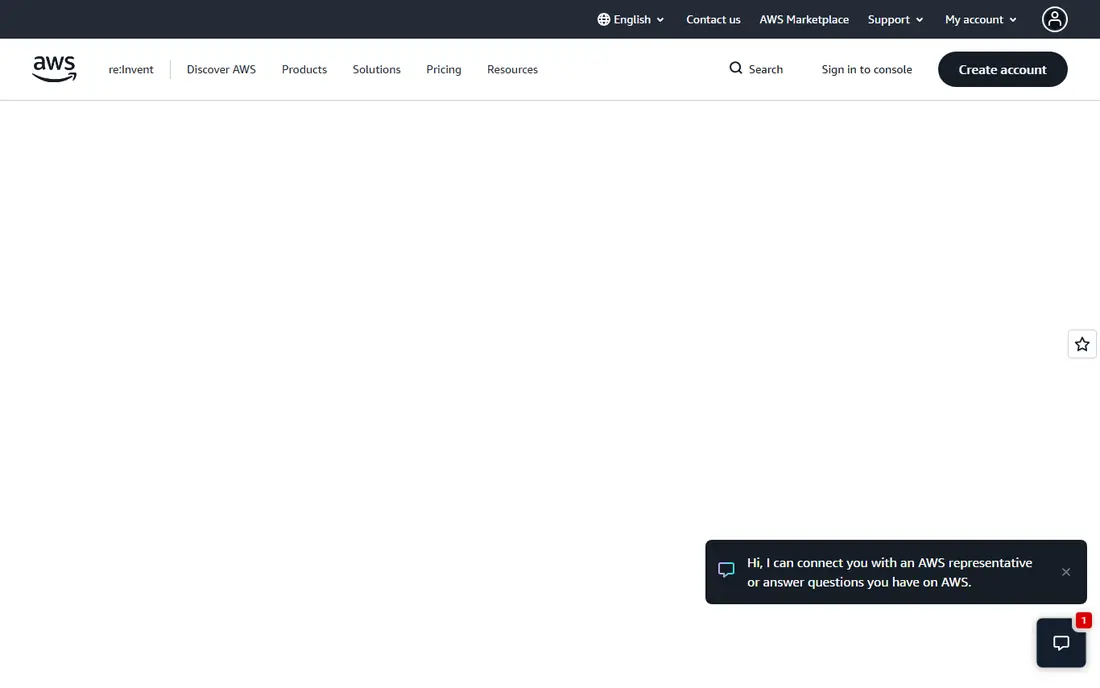Click the red notification badge on chat
The width and height of the screenshot is (1100, 688).
click(1083, 621)
